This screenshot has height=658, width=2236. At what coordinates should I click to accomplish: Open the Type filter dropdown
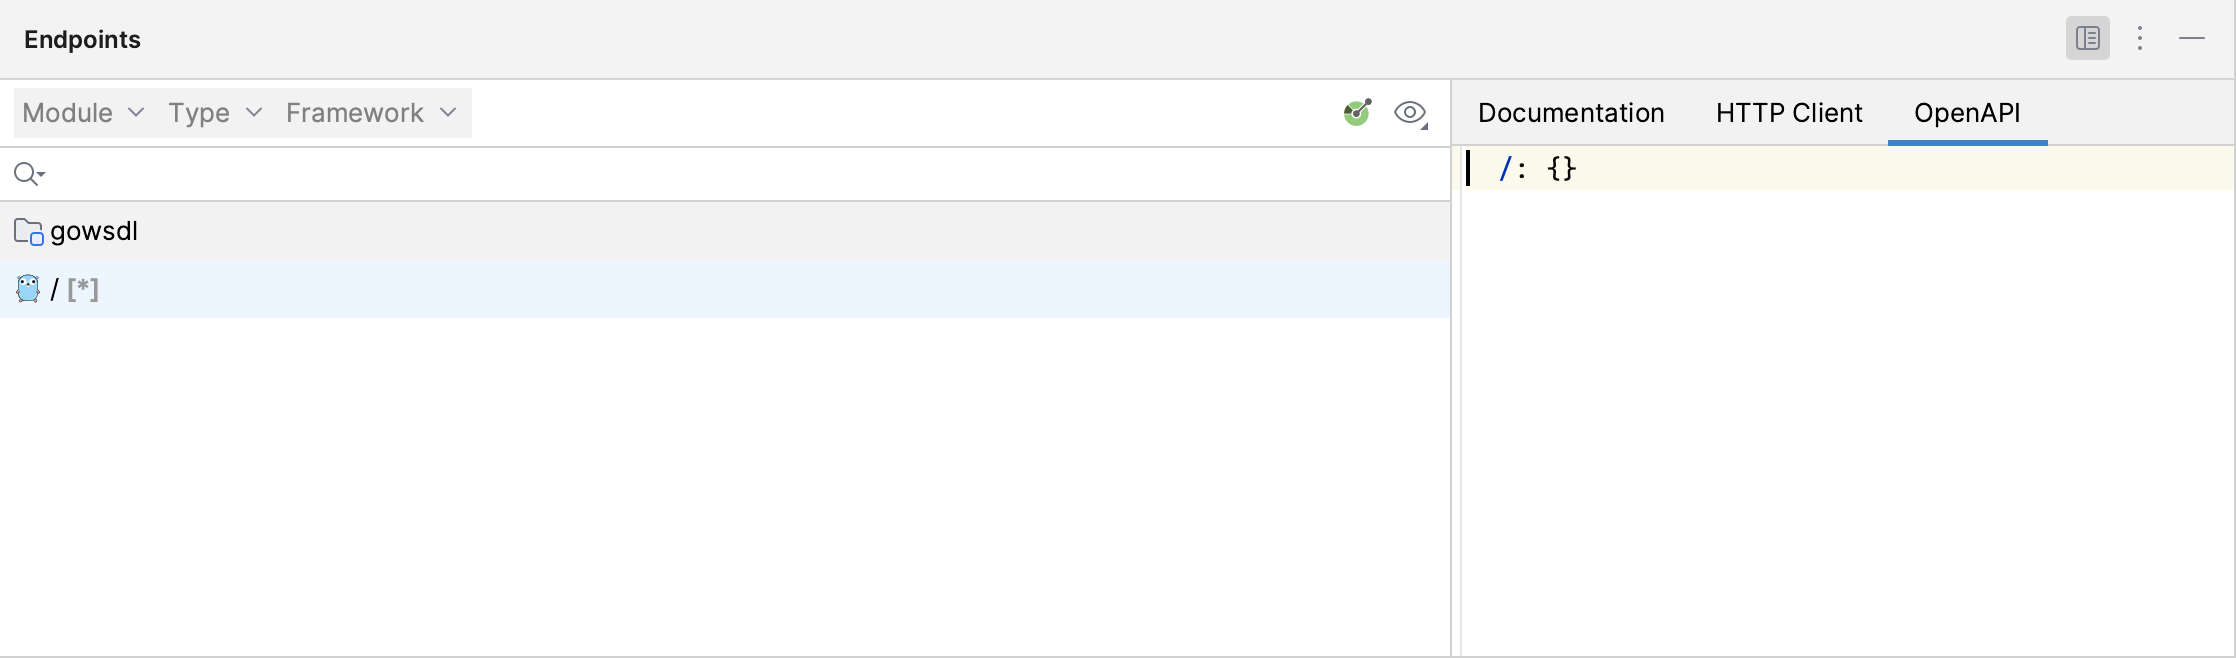[x=213, y=113]
